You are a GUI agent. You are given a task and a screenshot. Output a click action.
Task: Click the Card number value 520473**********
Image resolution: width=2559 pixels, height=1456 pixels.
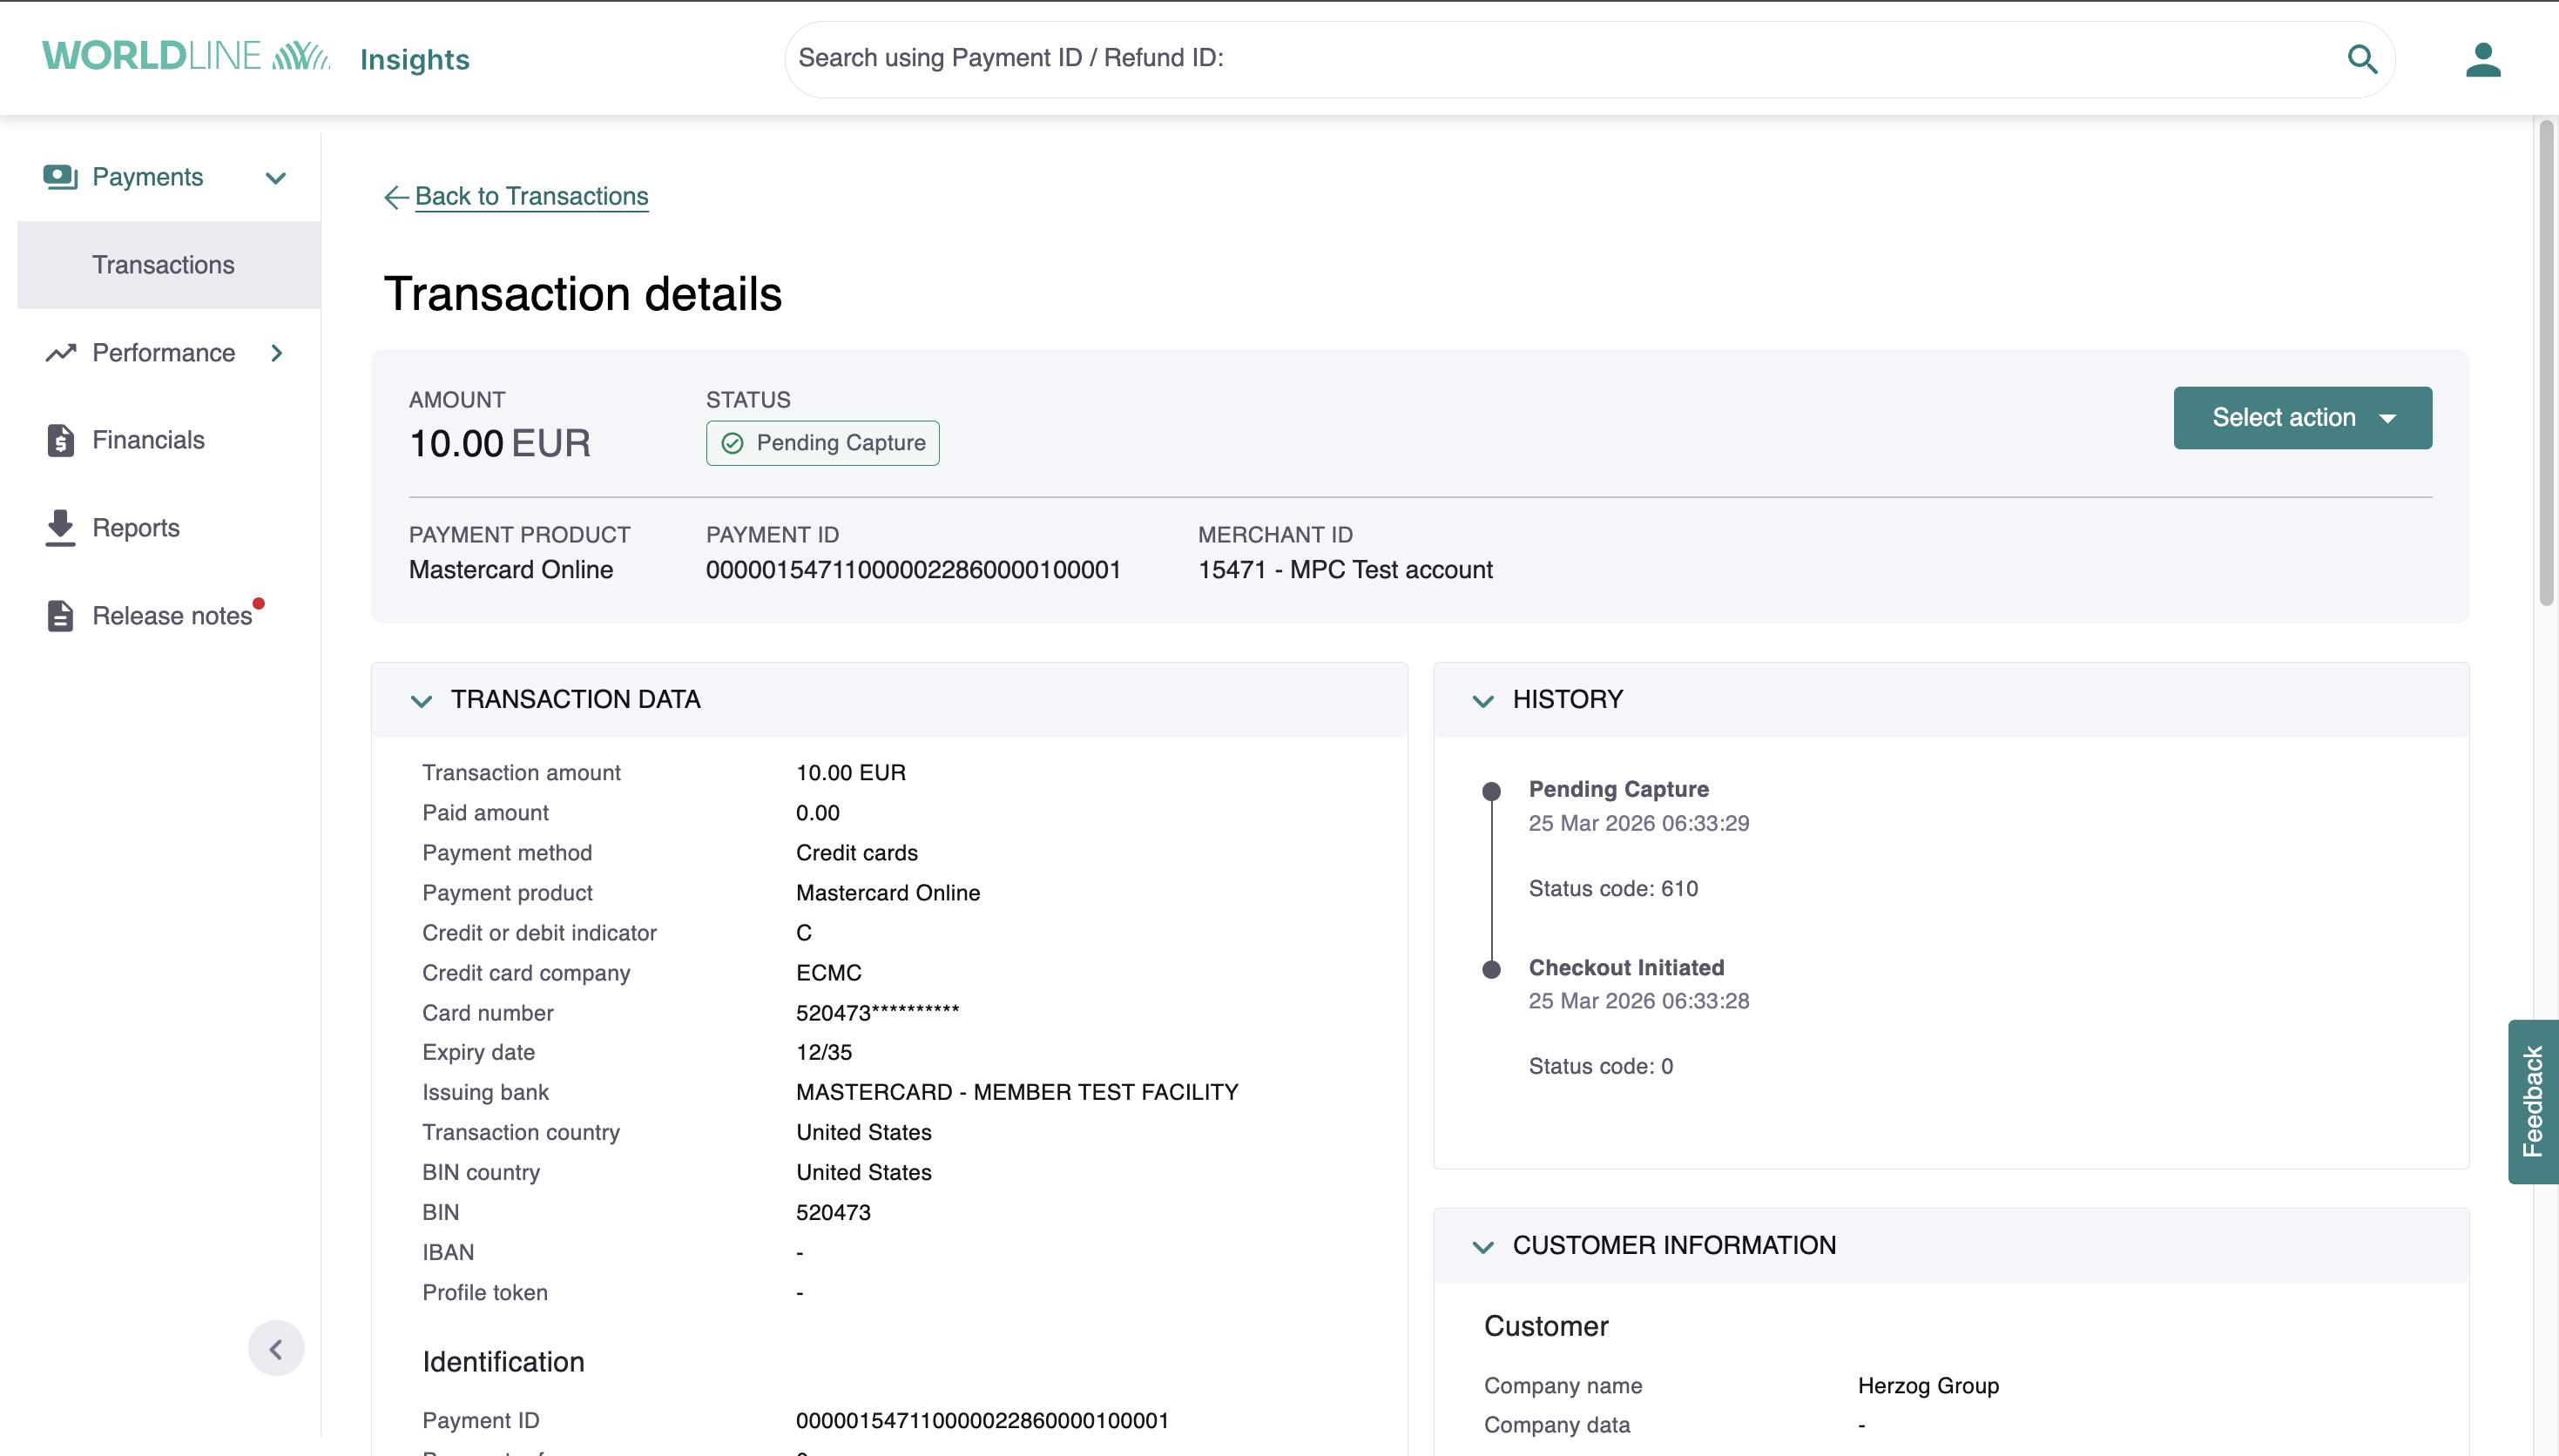(877, 1013)
